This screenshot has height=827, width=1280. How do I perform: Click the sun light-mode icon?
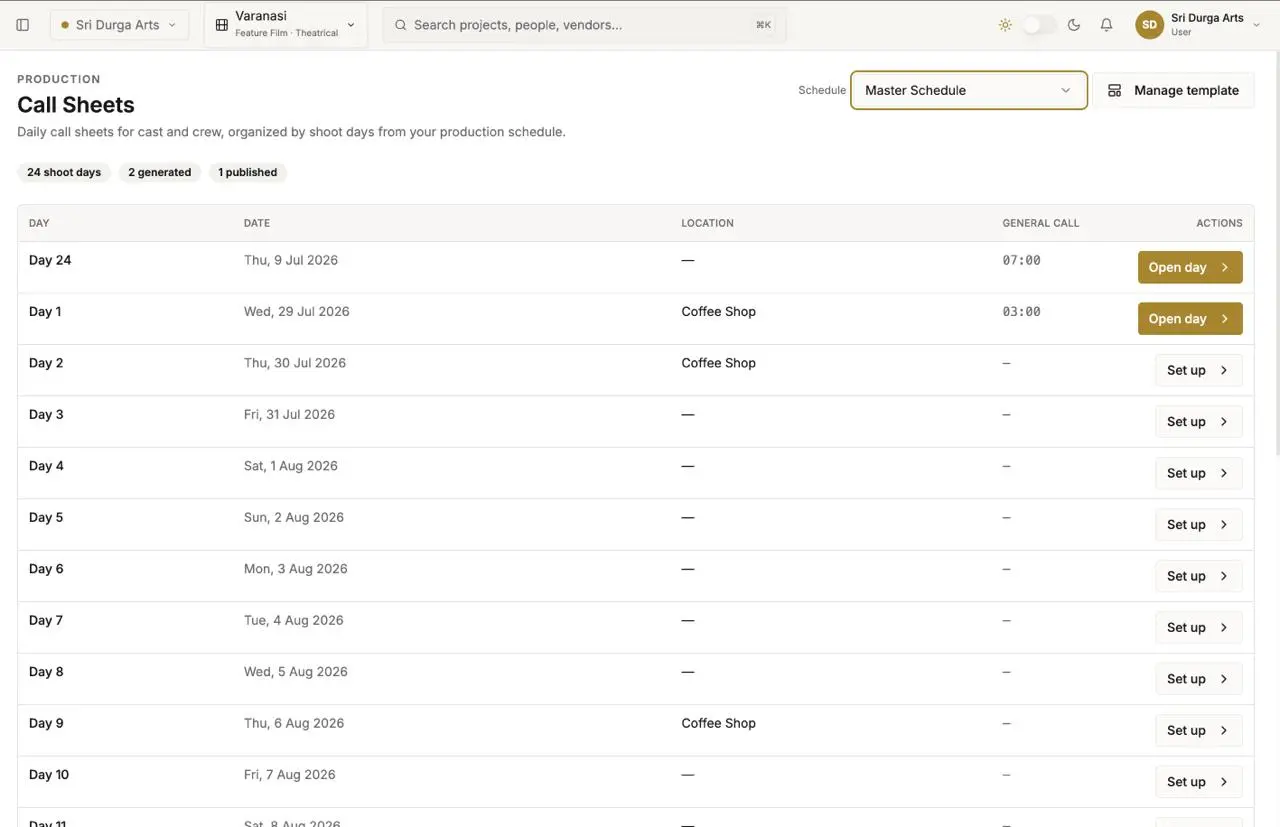[x=1005, y=25]
